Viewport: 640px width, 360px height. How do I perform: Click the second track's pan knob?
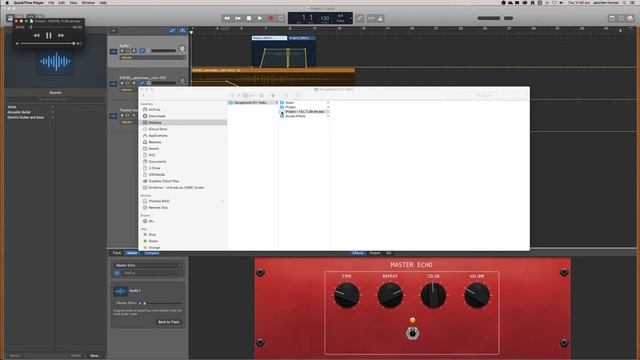(182, 81)
